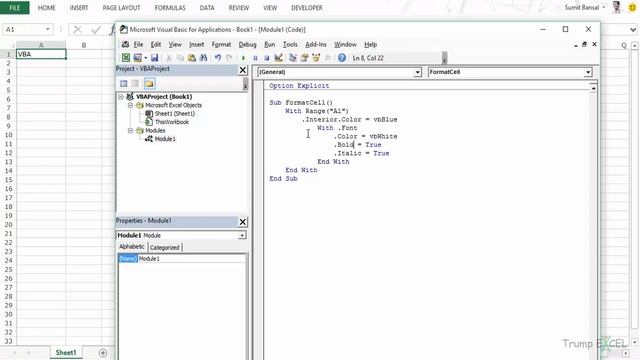Open the Insert menu in VBA editor
The image size is (640, 360).
click(196, 44)
